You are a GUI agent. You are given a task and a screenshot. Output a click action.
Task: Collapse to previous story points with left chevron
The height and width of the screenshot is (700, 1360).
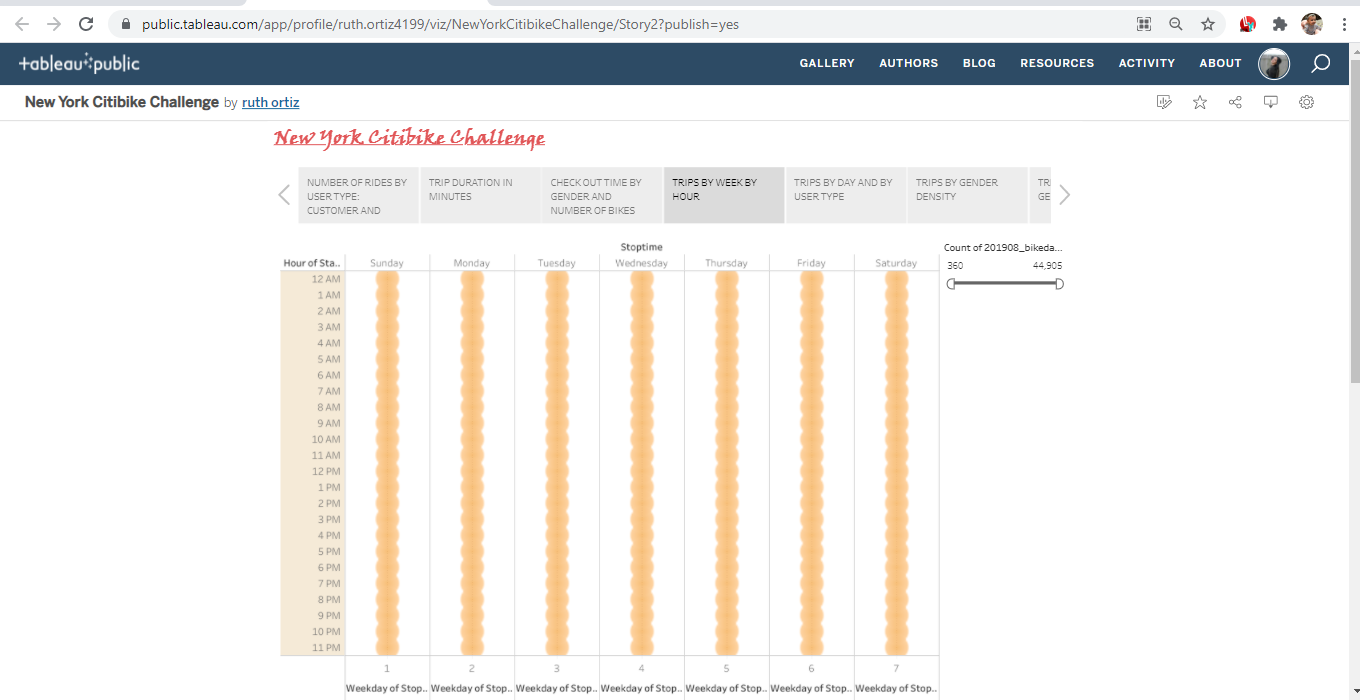coord(283,194)
